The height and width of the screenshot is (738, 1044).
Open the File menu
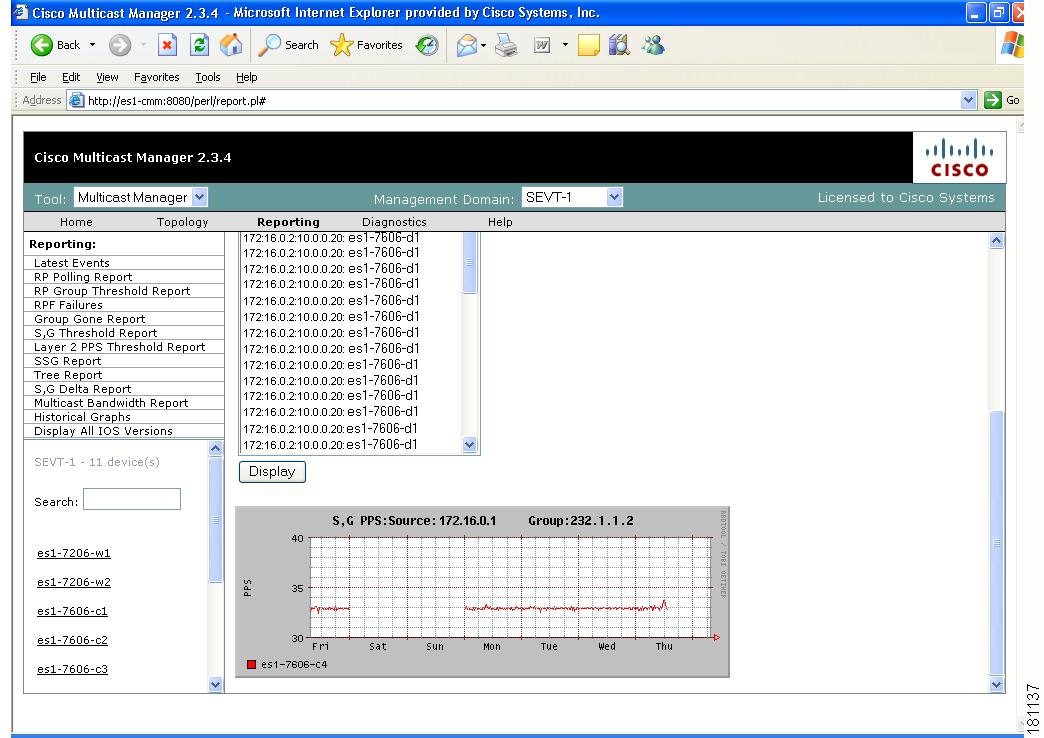(38, 77)
